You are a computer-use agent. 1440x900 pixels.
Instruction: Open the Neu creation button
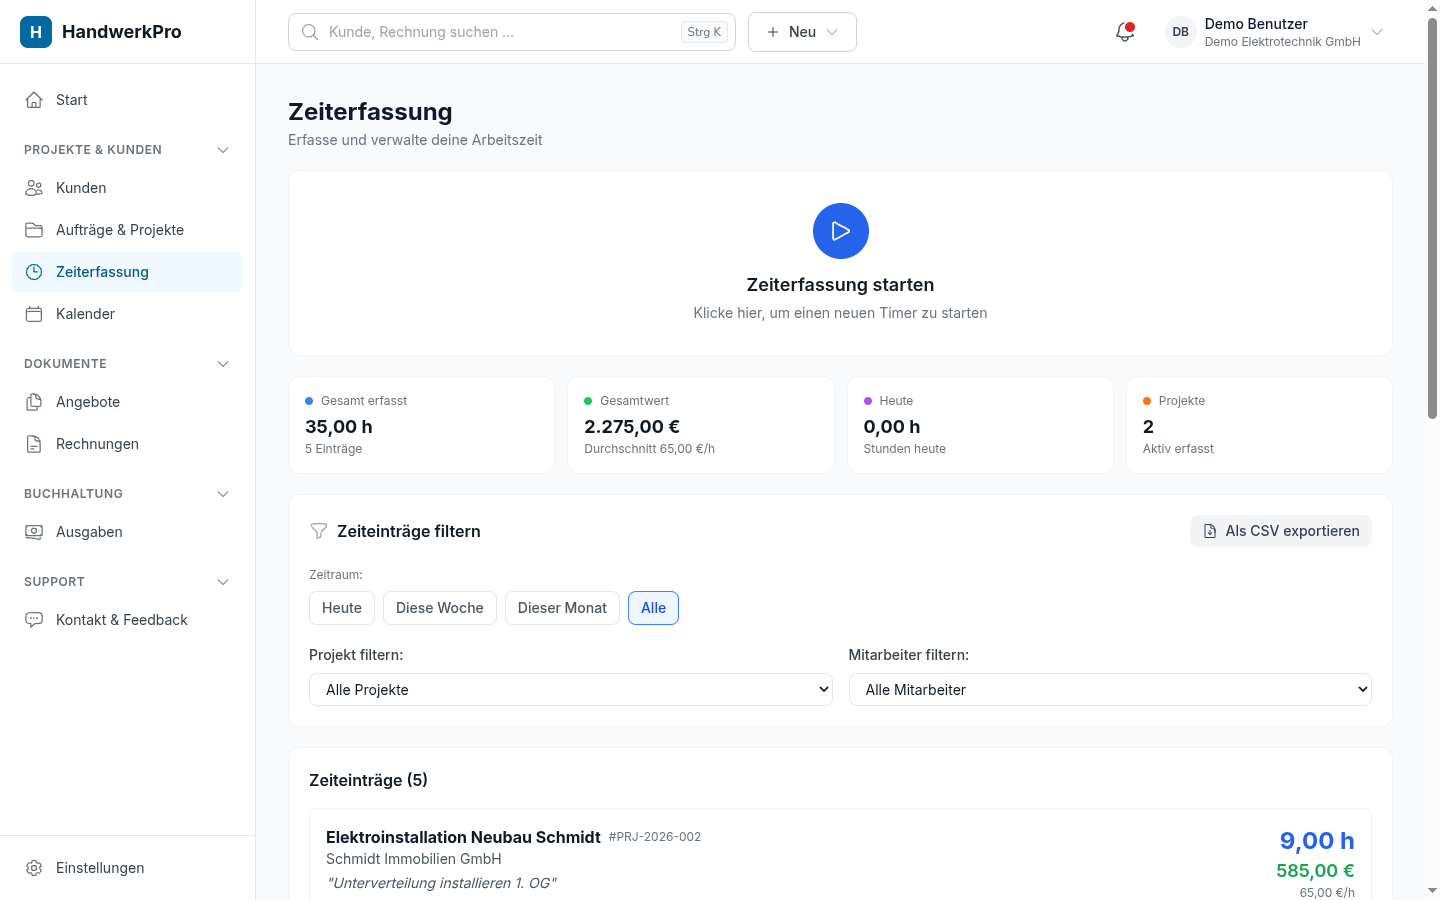(802, 32)
